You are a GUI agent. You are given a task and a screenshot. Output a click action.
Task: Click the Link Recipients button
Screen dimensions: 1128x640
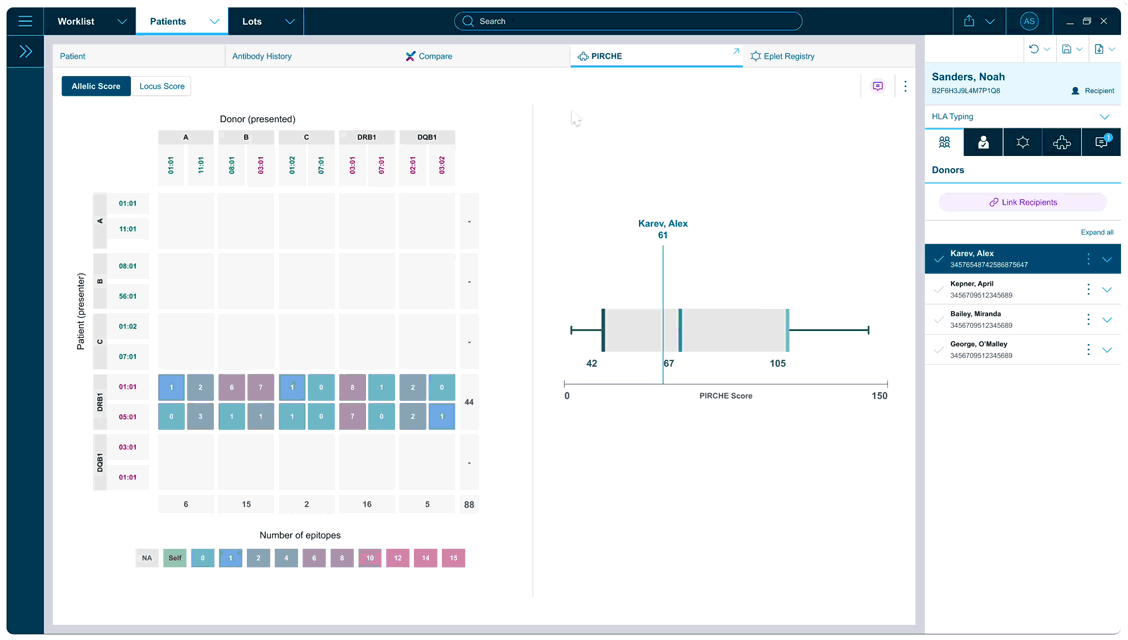(1022, 201)
